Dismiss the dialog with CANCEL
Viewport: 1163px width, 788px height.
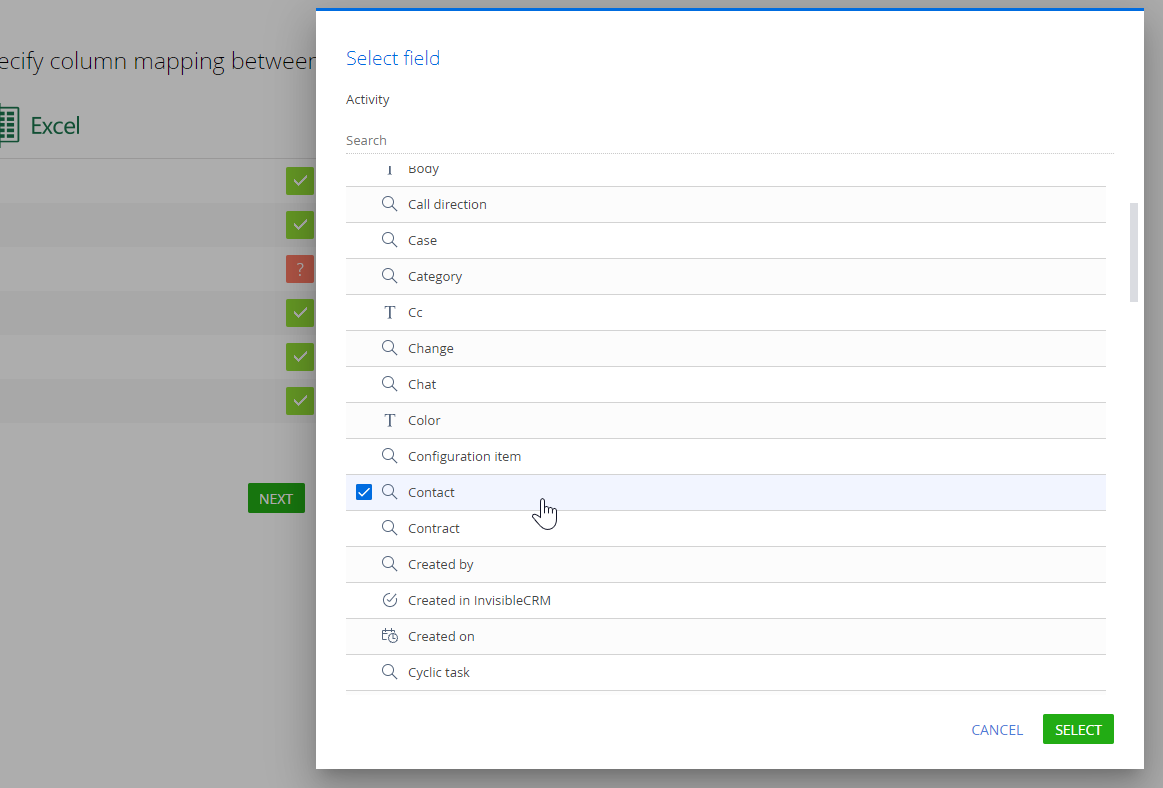(997, 730)
